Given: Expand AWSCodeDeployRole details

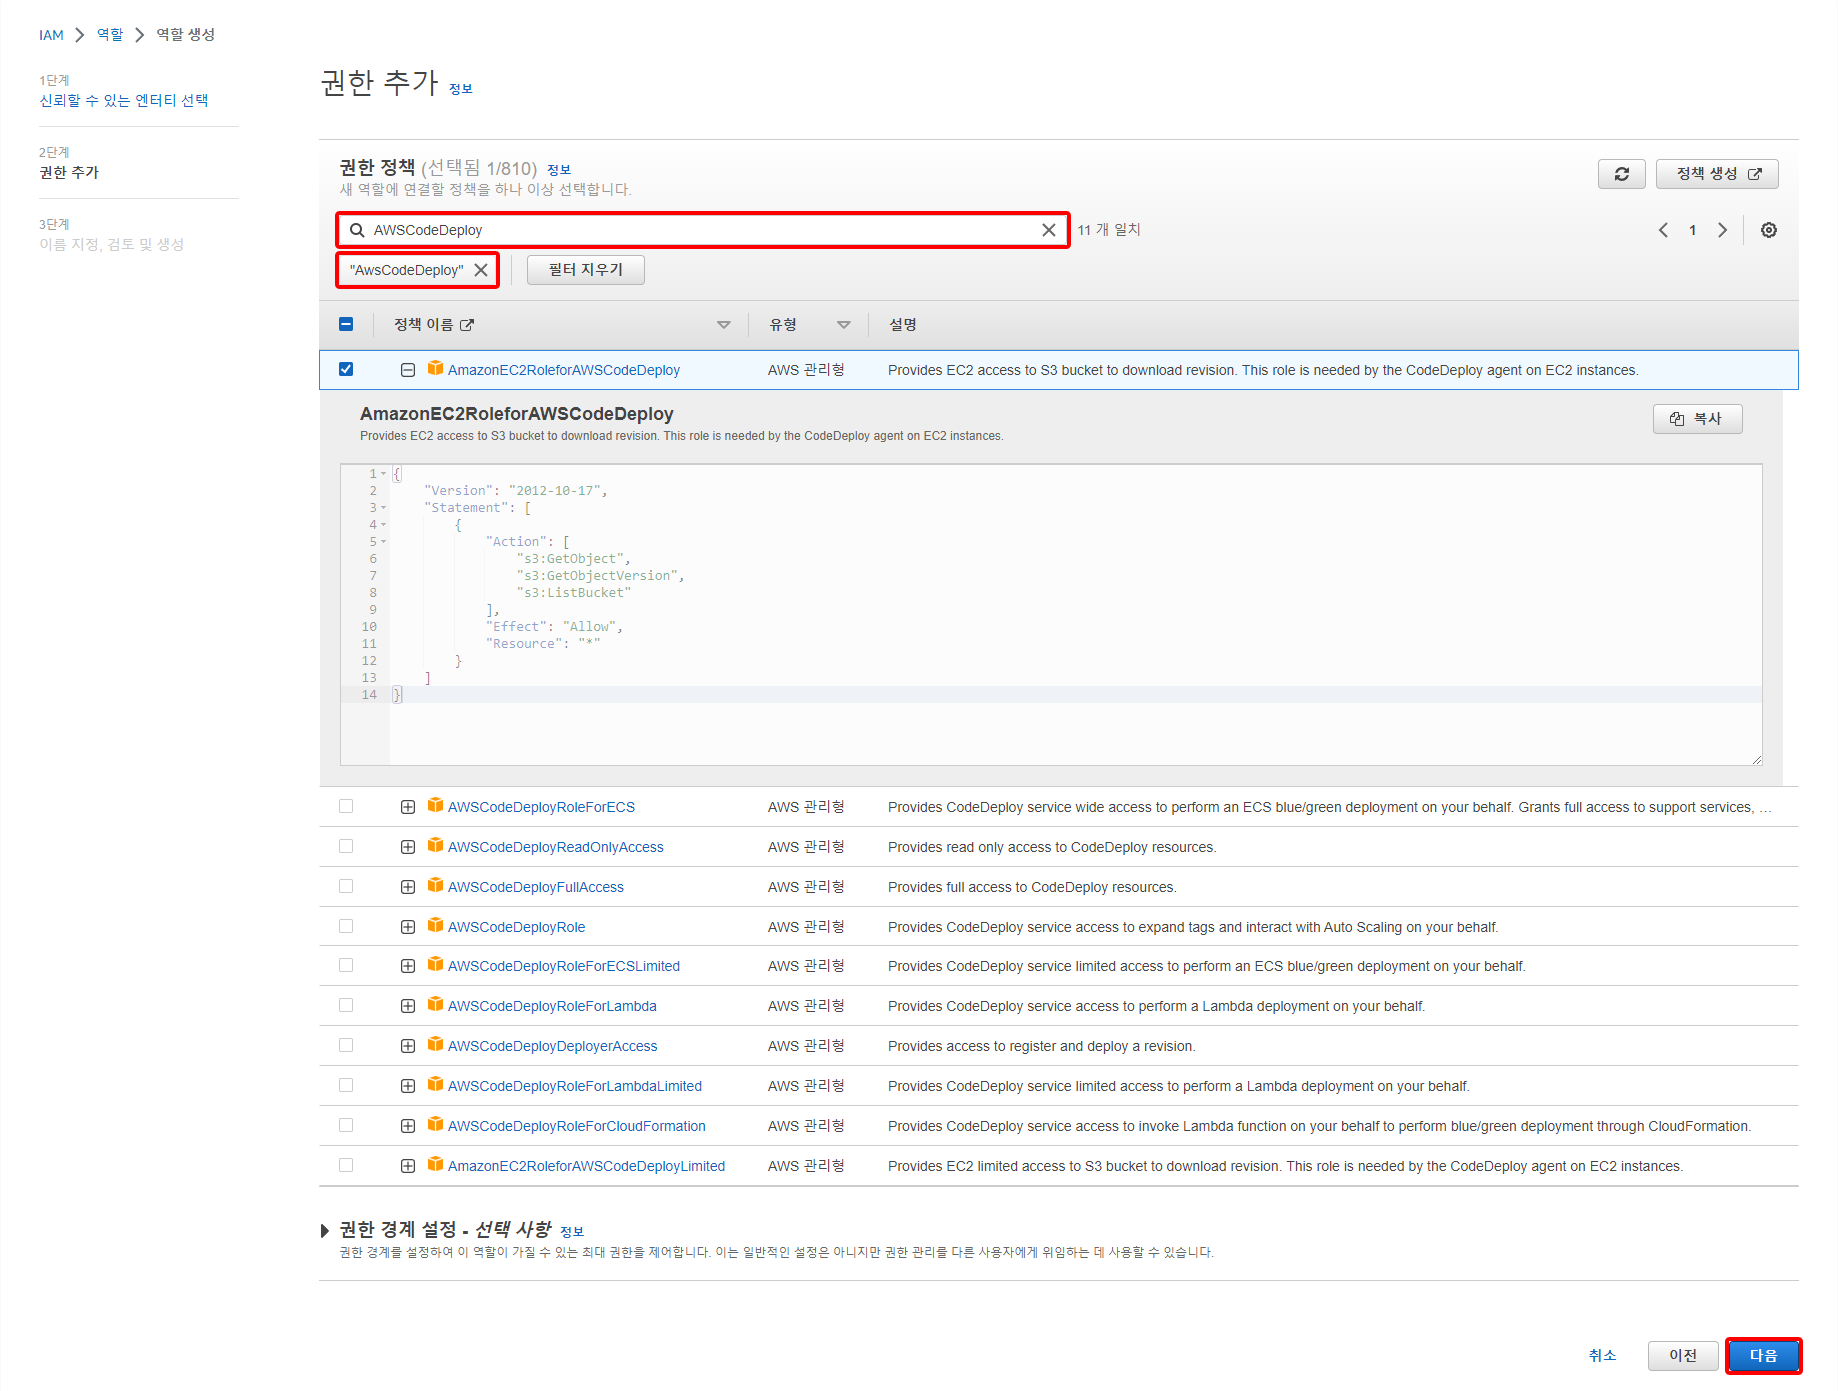Looking at the screenshot, I should tap(408, 927).
